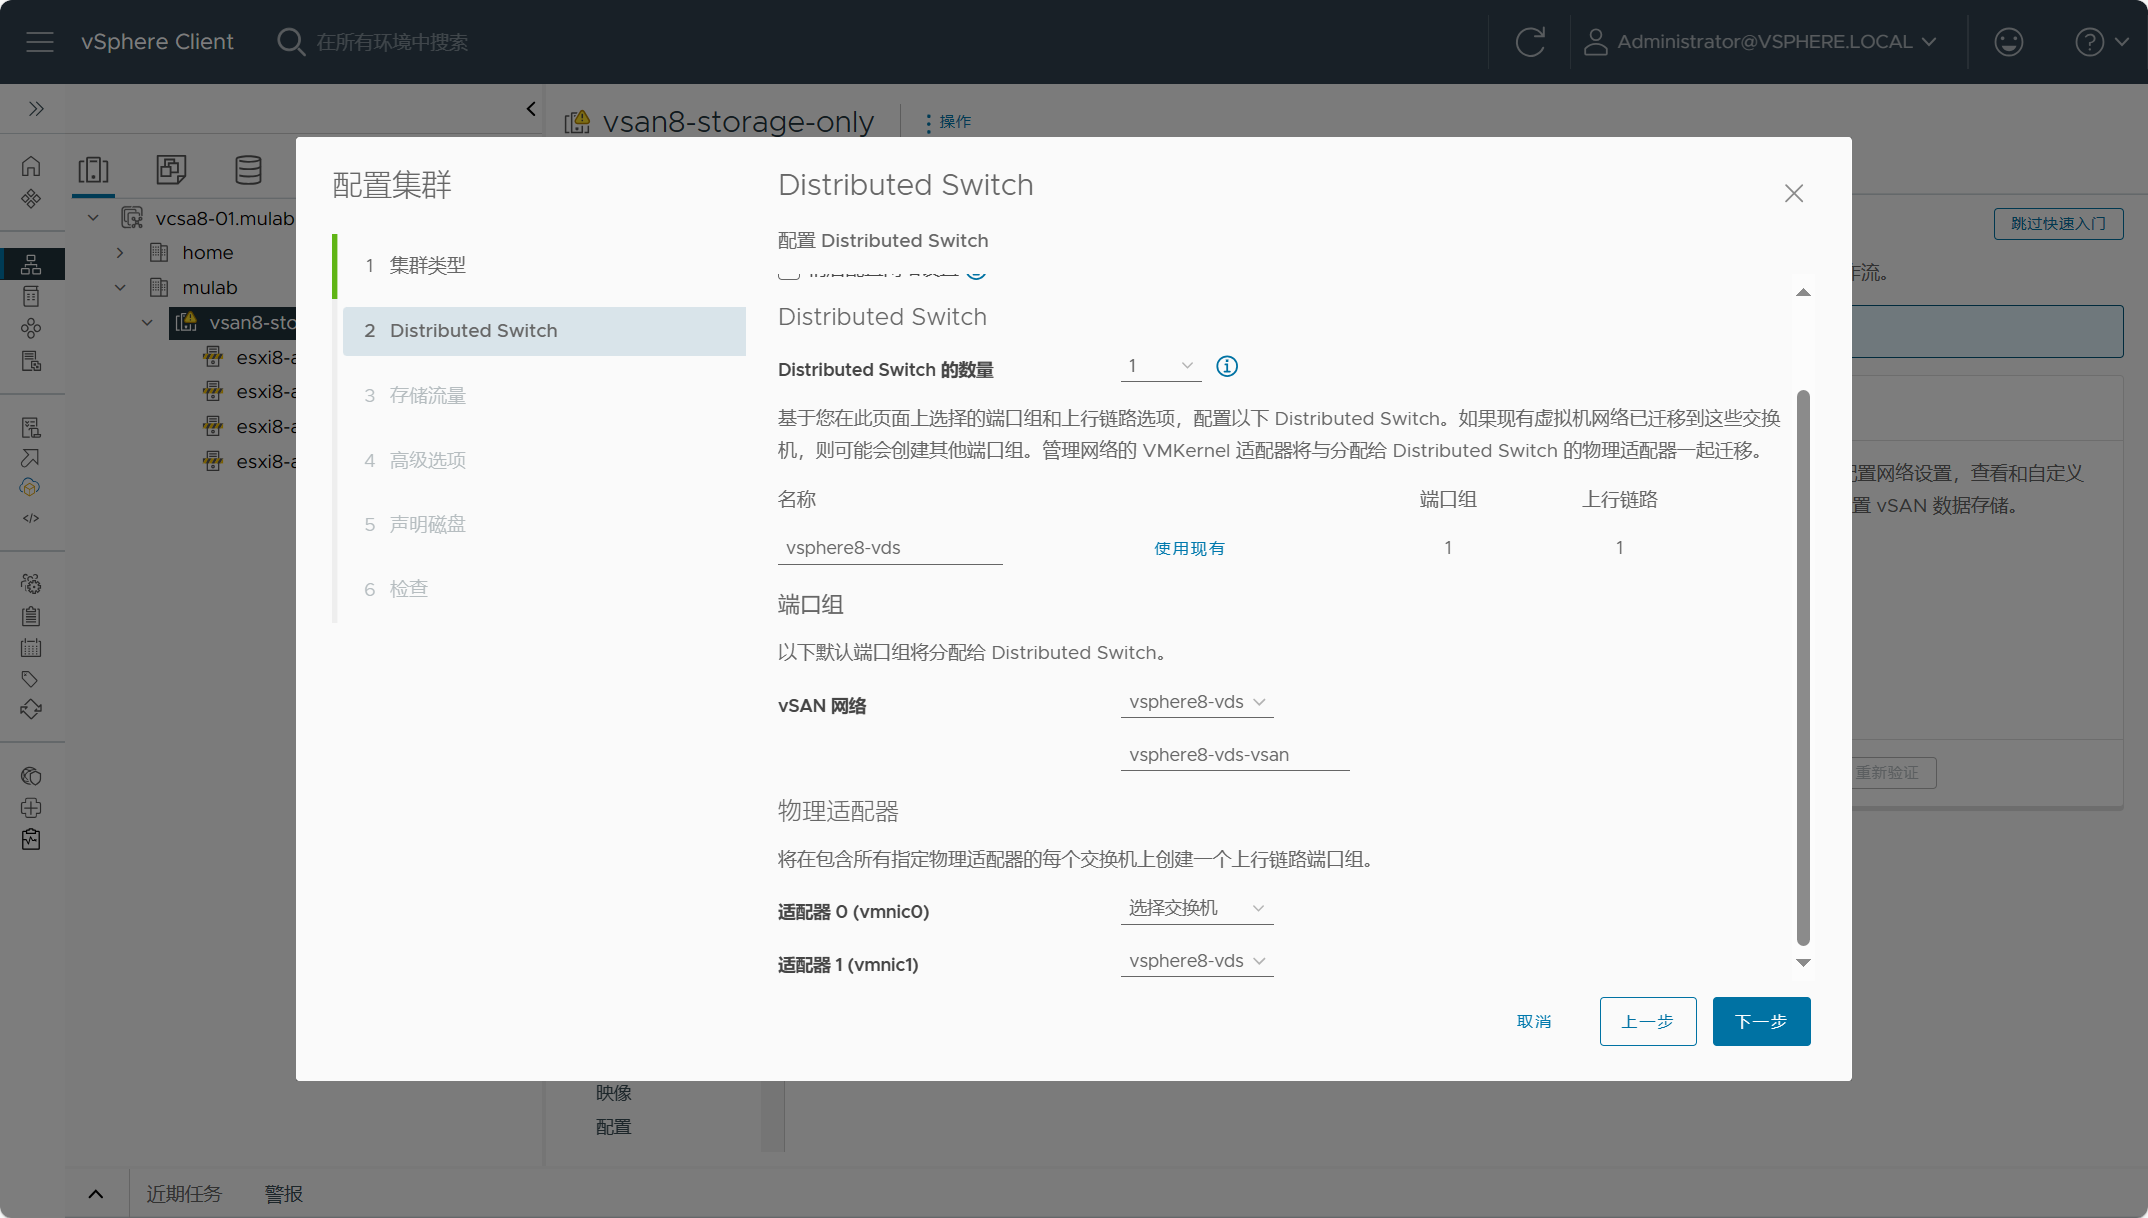
Task: Close the 配置集群 dialog
Action: [1794, 194]
